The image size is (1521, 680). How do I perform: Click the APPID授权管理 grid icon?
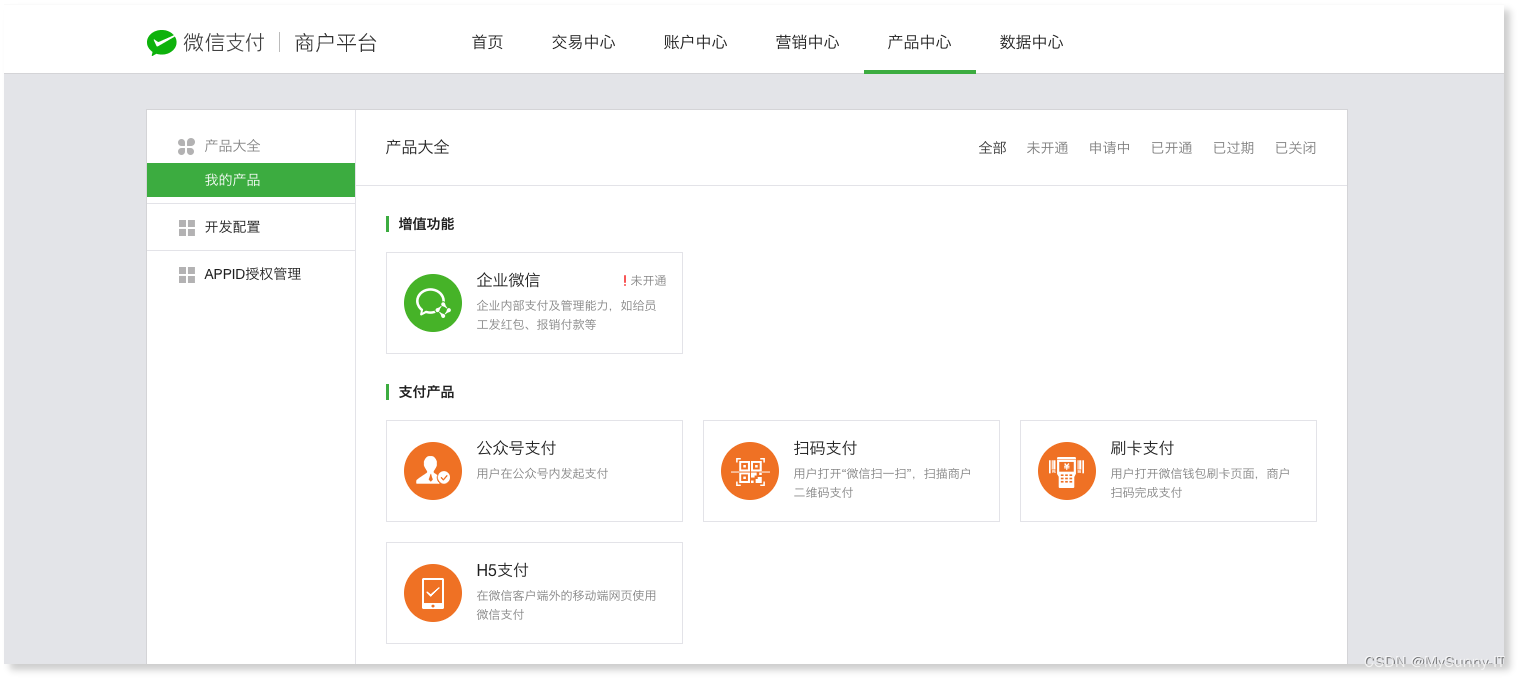tap(187, 274)
